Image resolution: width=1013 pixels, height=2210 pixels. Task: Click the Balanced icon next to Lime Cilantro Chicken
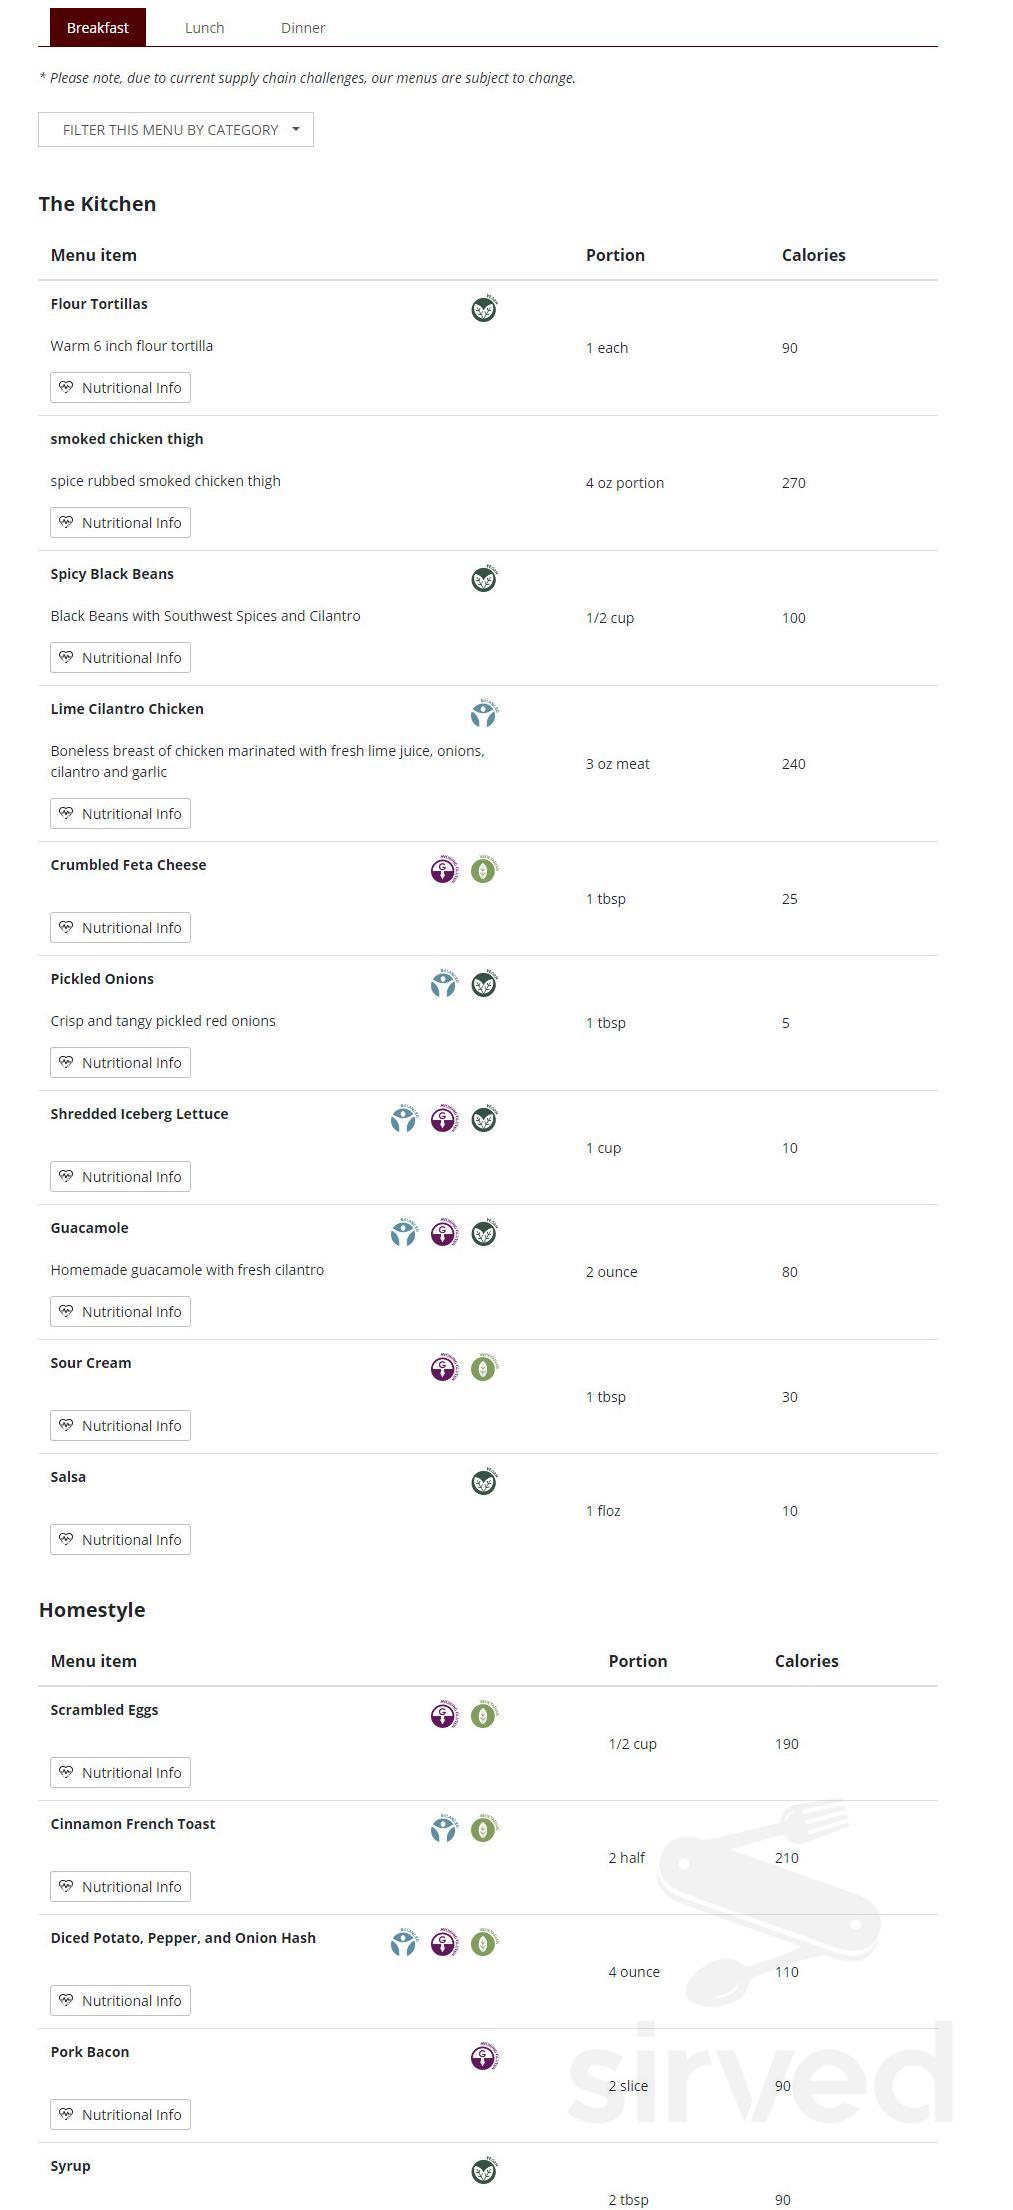click(x=483, y=714)
